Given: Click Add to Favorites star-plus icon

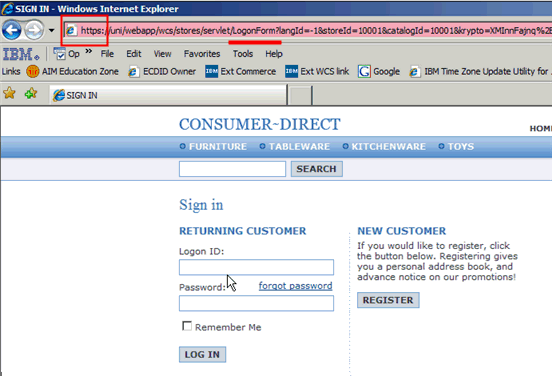Looking at the screenshot, I should [31, 93].
